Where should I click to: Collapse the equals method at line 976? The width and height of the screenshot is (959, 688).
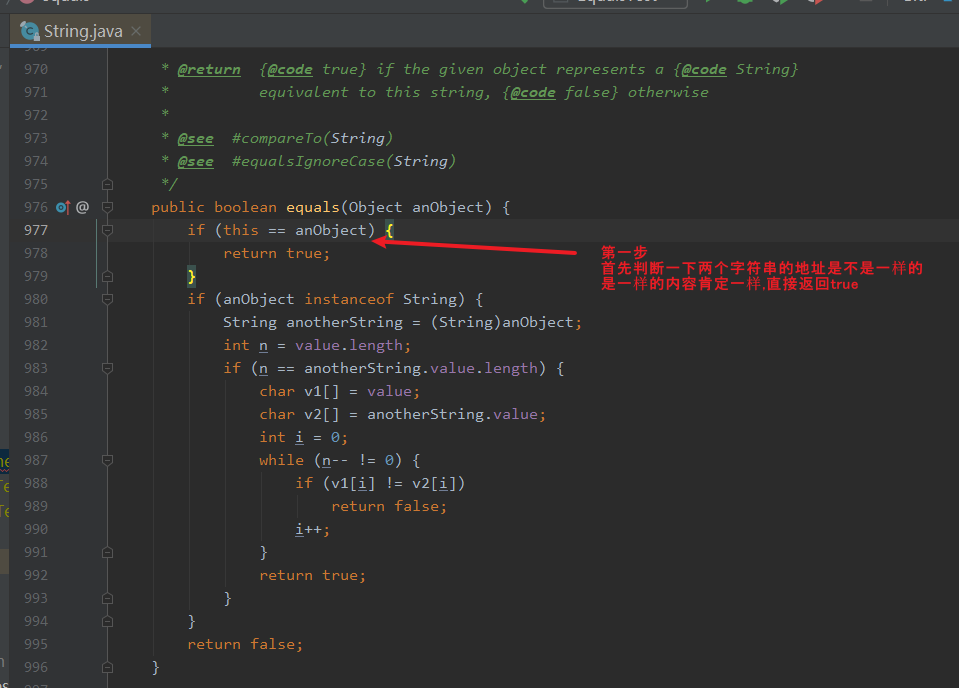click(107, 207)
